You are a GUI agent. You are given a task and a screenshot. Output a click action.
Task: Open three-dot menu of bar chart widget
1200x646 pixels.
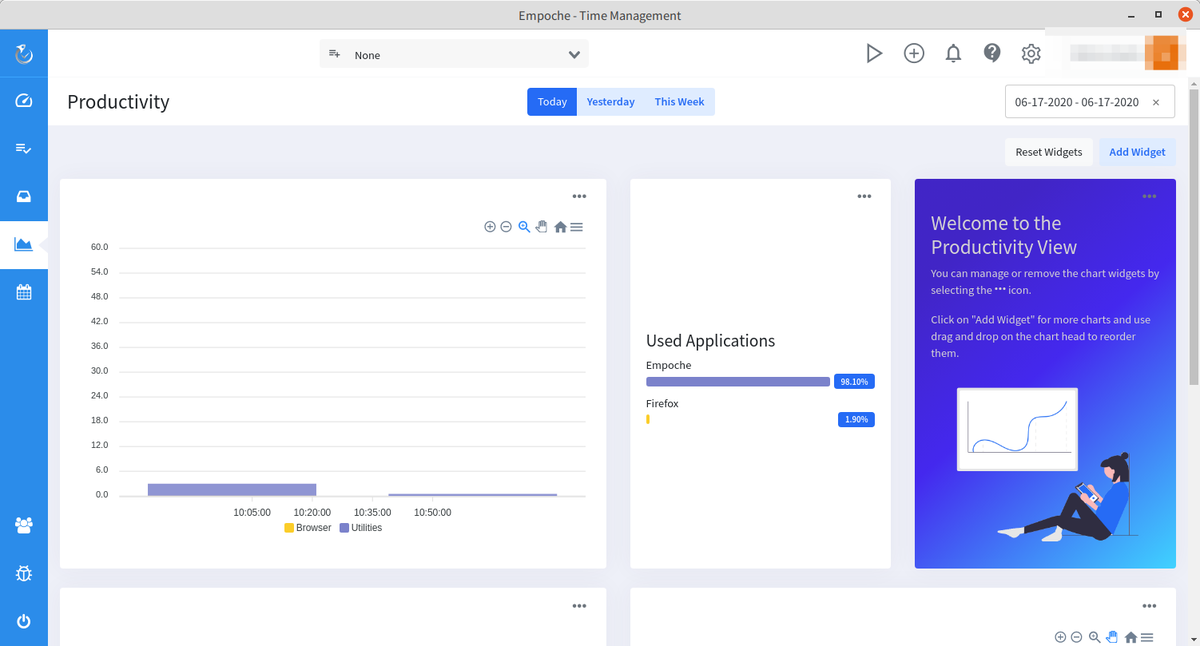click(579, 197)
